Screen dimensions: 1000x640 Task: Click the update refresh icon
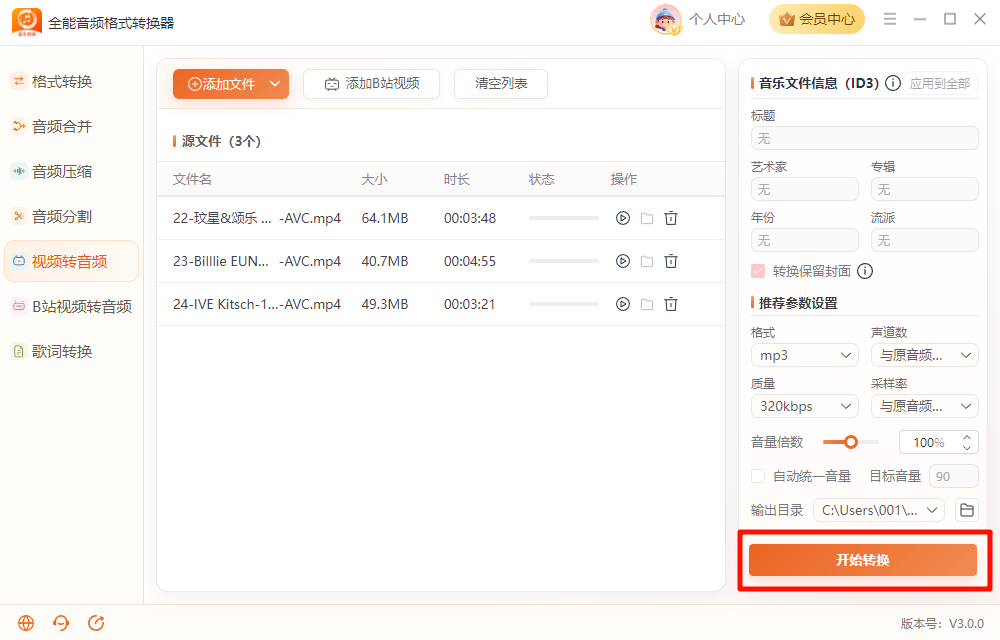point(96,623)
